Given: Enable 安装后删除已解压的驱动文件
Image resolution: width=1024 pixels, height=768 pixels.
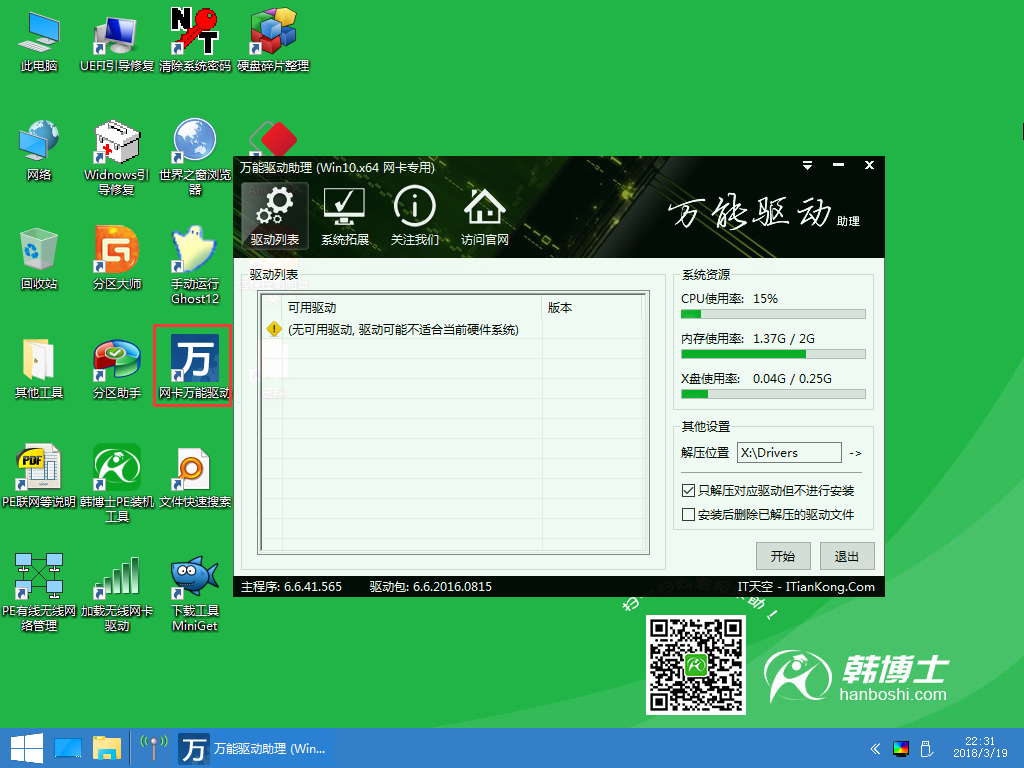Looking at the screenshot, I should (x=689, y=514).
